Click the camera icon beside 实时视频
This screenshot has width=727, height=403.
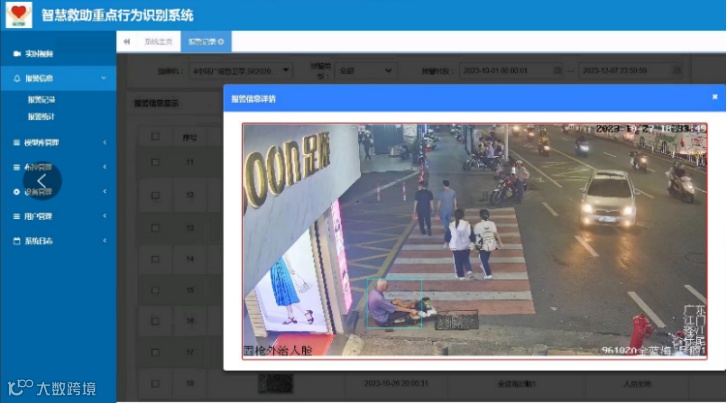coord(17,54)
